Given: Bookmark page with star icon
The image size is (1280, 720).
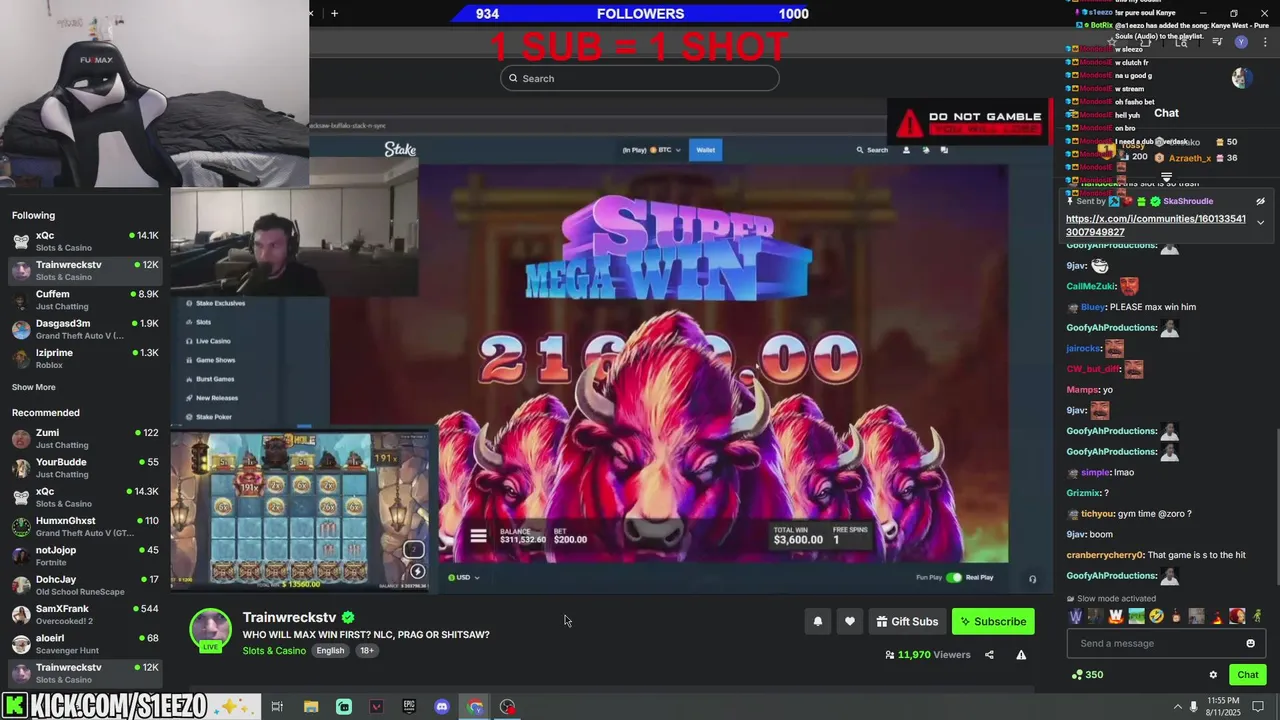Looking at the screenshot, I should 1111,42.
